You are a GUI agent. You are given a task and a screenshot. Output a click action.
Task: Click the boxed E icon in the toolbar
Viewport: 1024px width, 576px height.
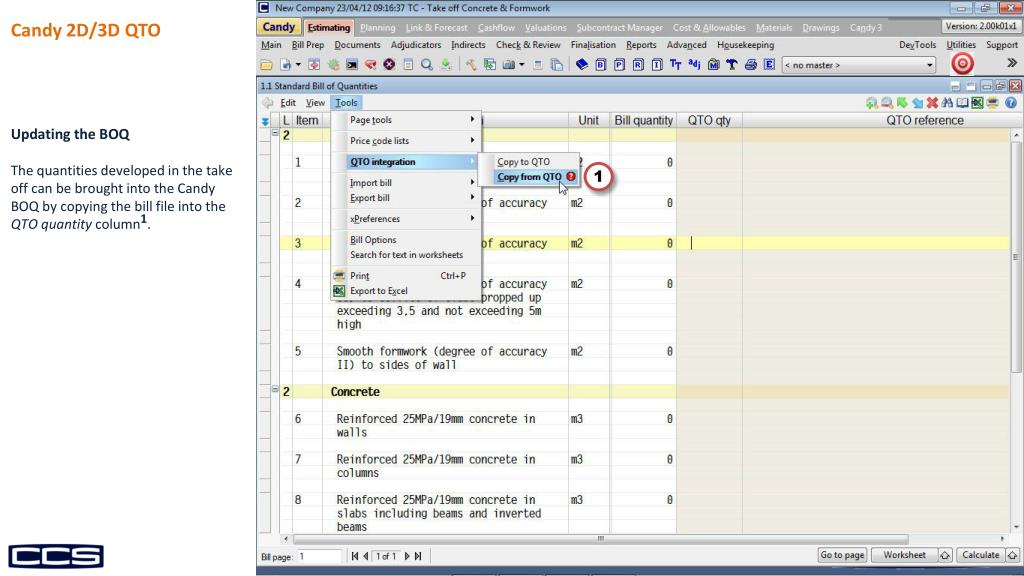click(769, 65)
